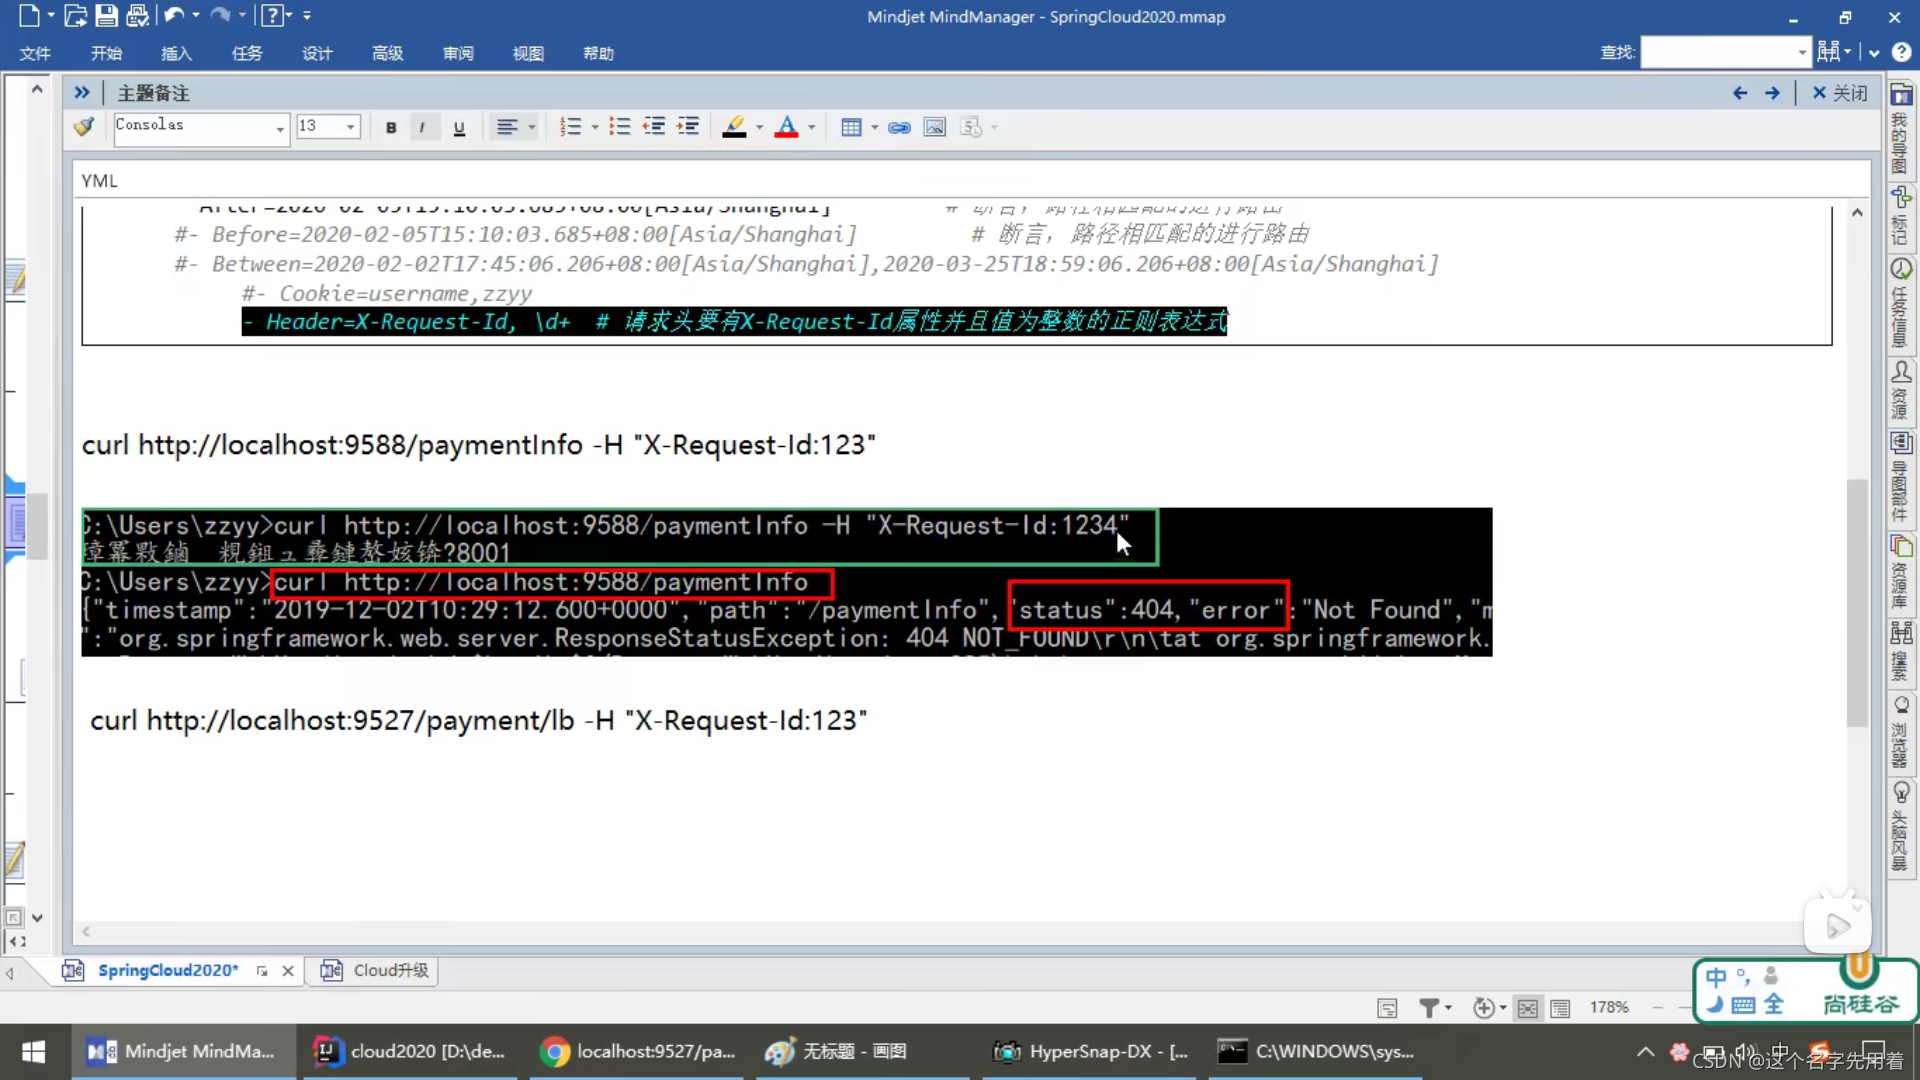Open the 开始 ribbon tab
This screenshot has width=1920, height=1080.
coord(106,53)
